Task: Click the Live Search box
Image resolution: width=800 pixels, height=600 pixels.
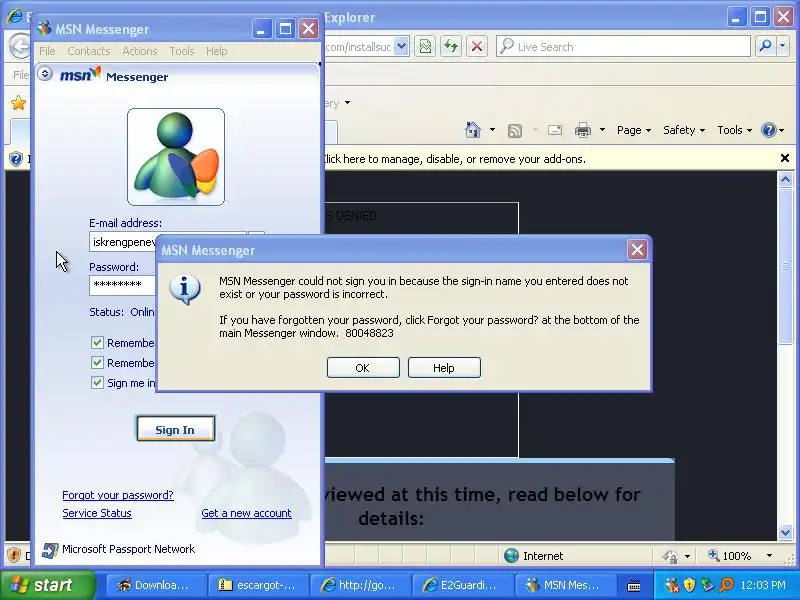Action: [623, 46]
